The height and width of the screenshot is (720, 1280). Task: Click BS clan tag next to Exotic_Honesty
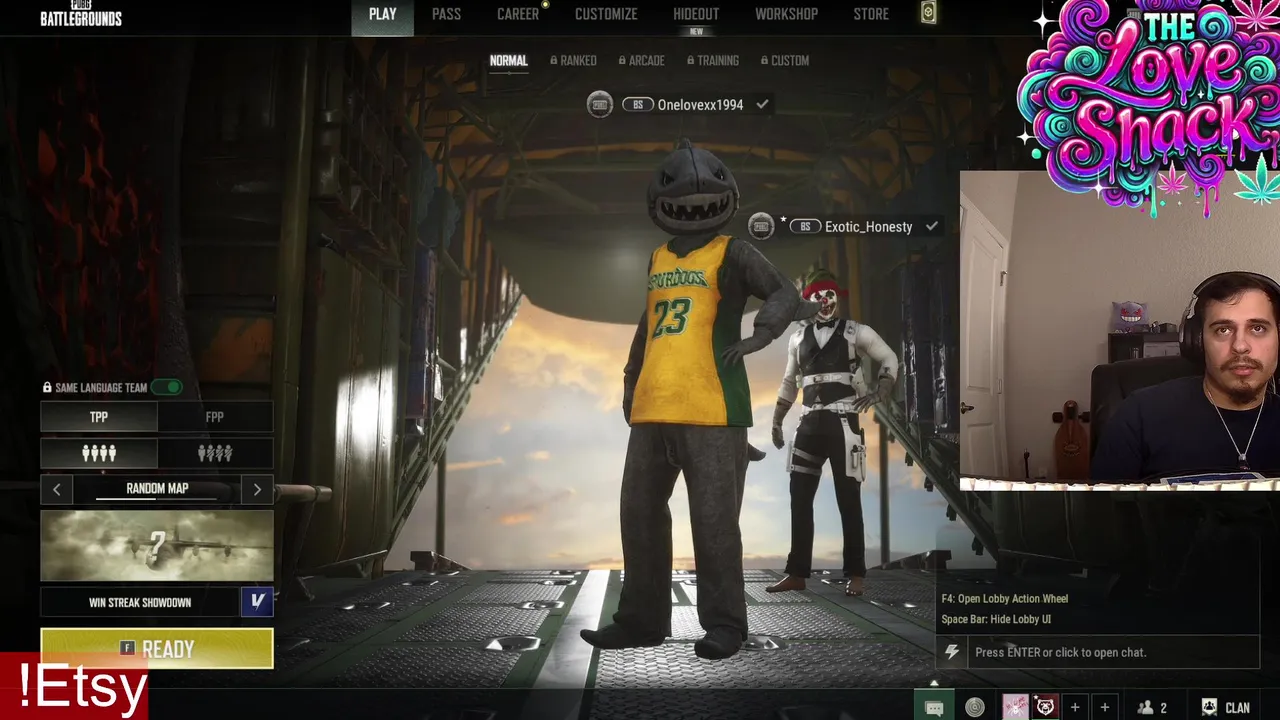click(x=805, y=226)
